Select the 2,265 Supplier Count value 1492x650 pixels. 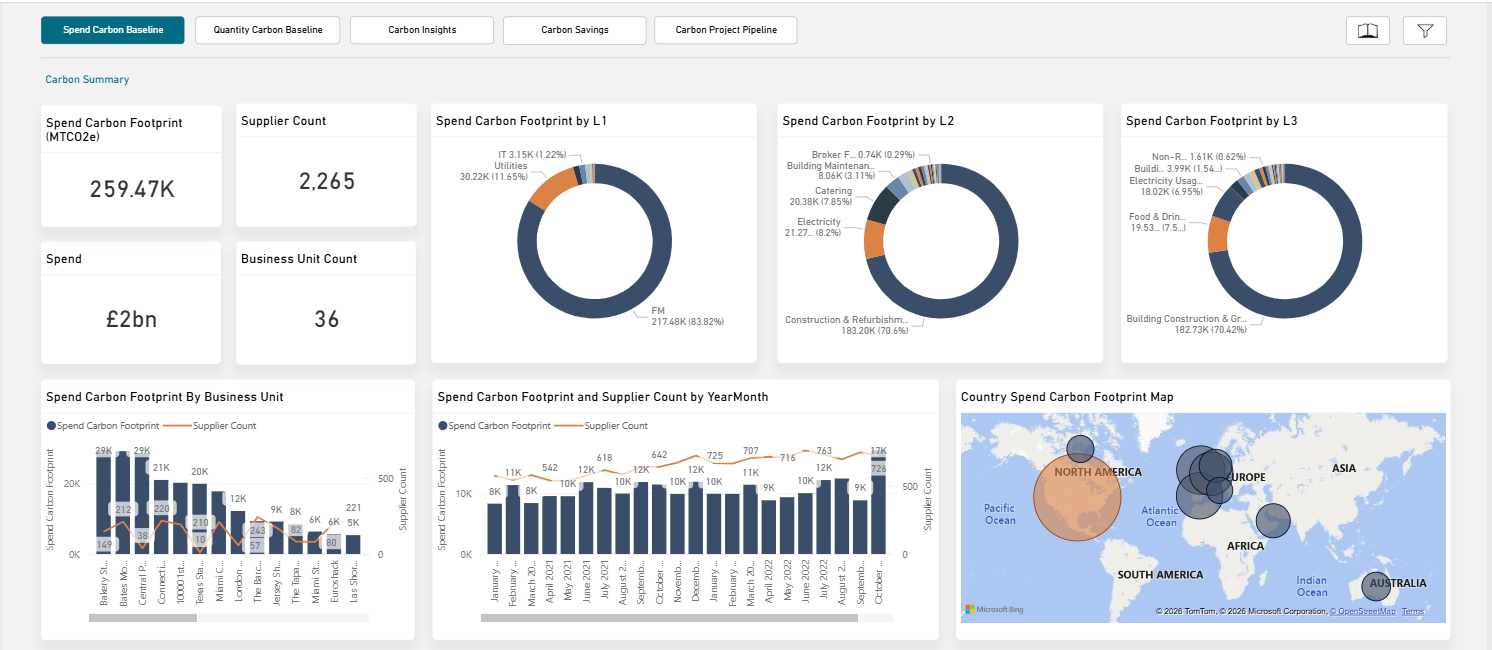coord(327,181)
